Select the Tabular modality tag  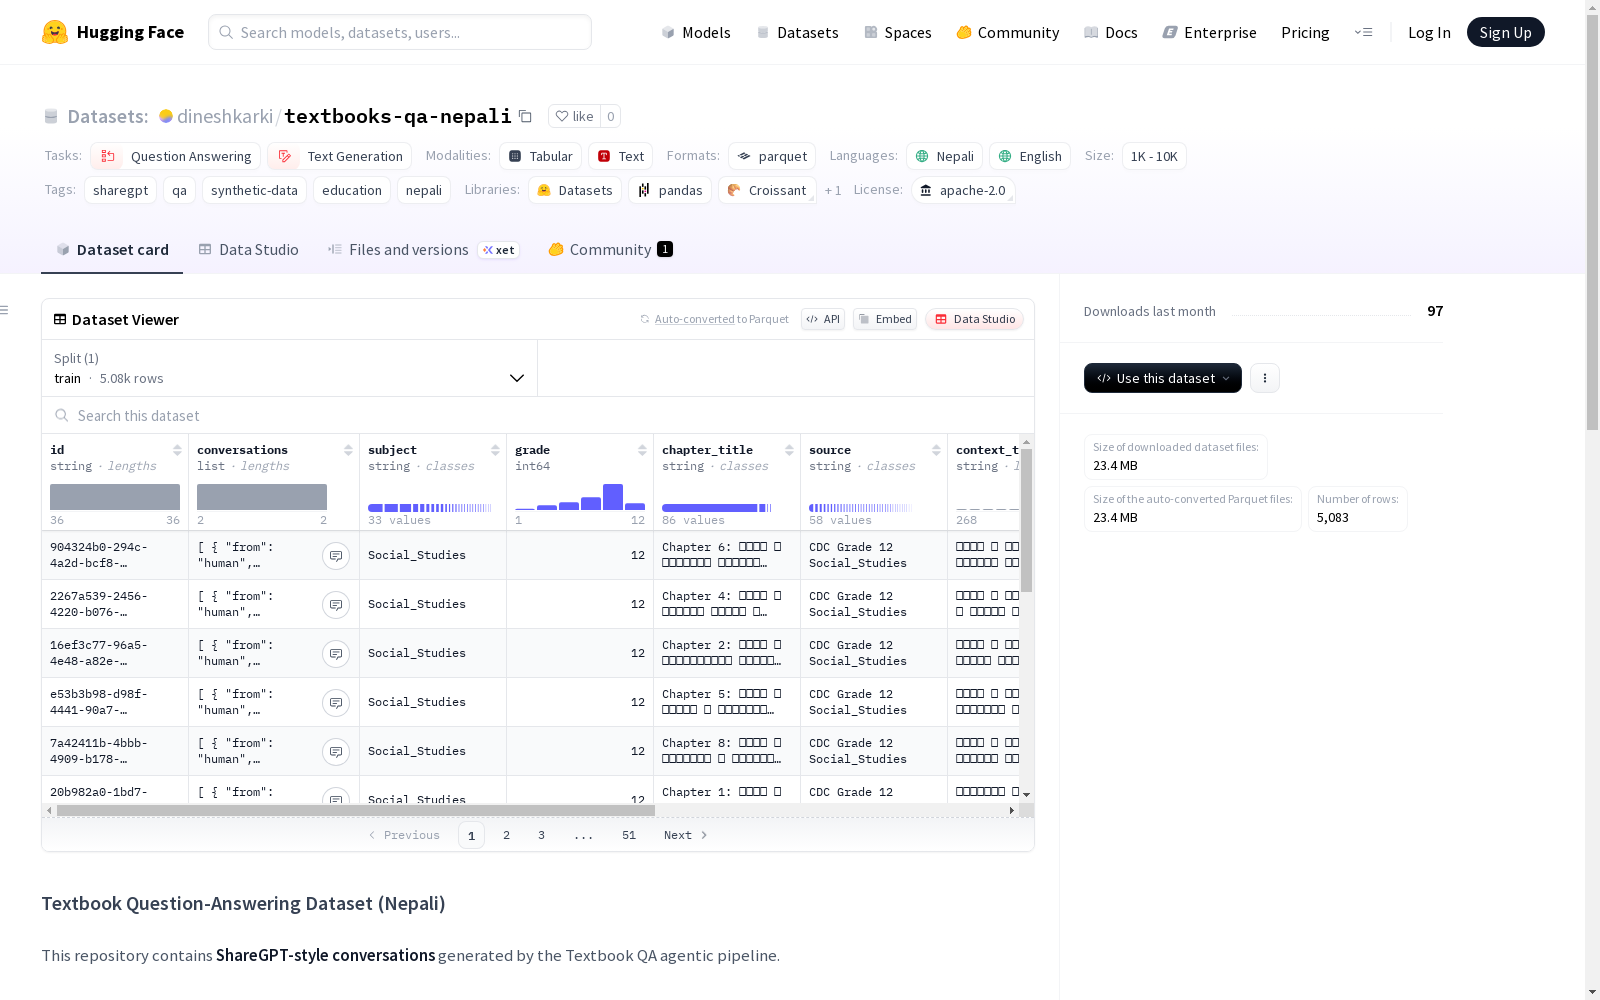pos(541,156)
